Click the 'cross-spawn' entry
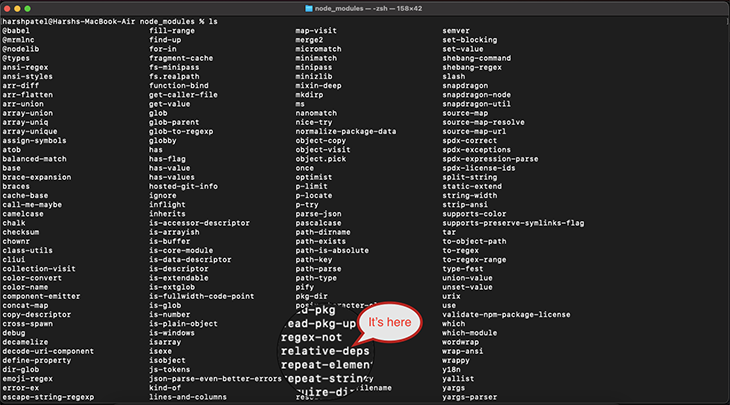Viewport: 730px width, 405px height. (27, 324)
